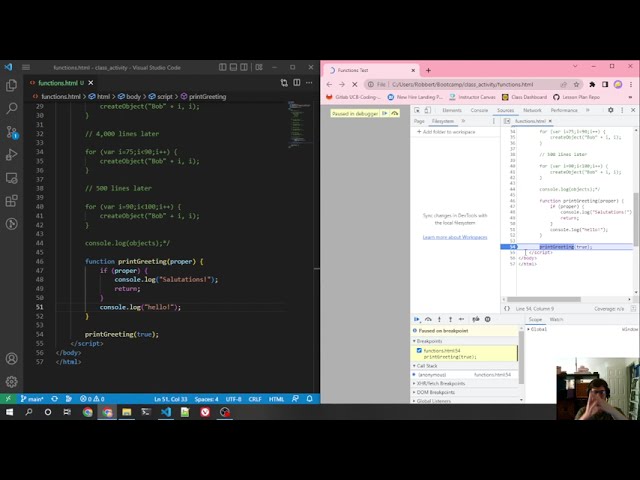The width and height of the screenshot is (640, 480).
Task: Click the HTML language mode status item
Action: tap(276, 399)
